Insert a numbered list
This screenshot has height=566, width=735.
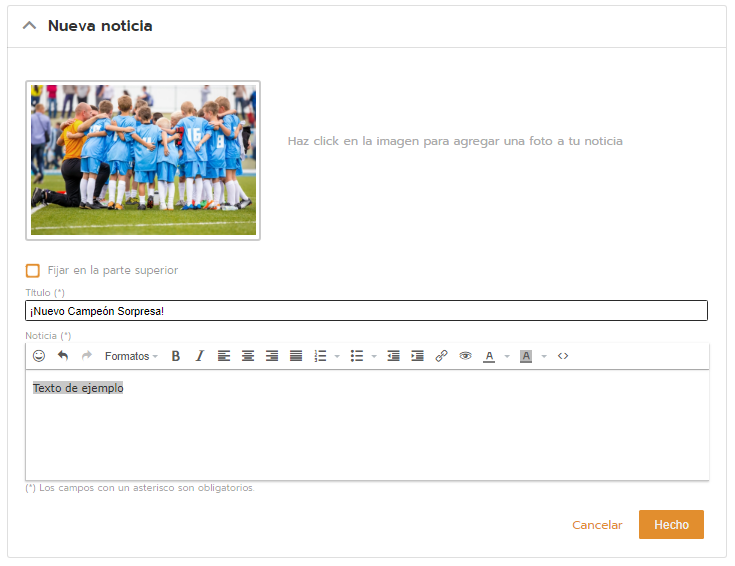coord(320,356)
